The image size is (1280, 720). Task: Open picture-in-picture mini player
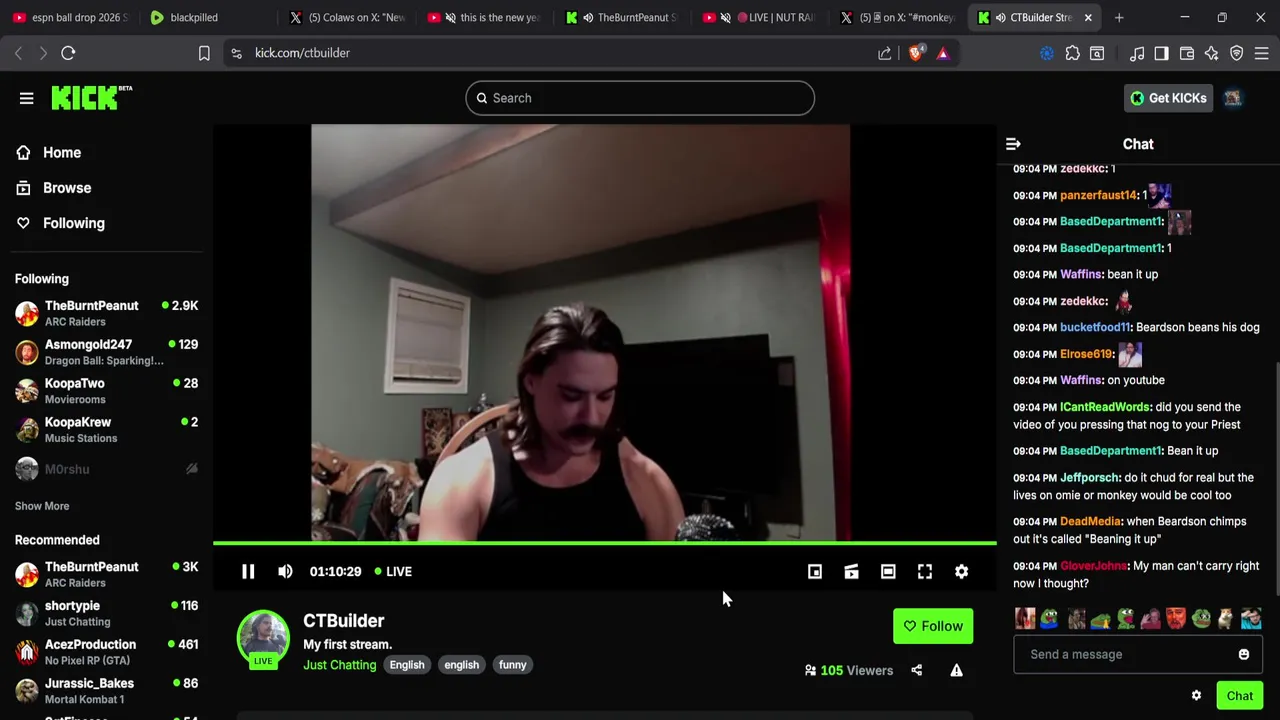pos(815,571)
